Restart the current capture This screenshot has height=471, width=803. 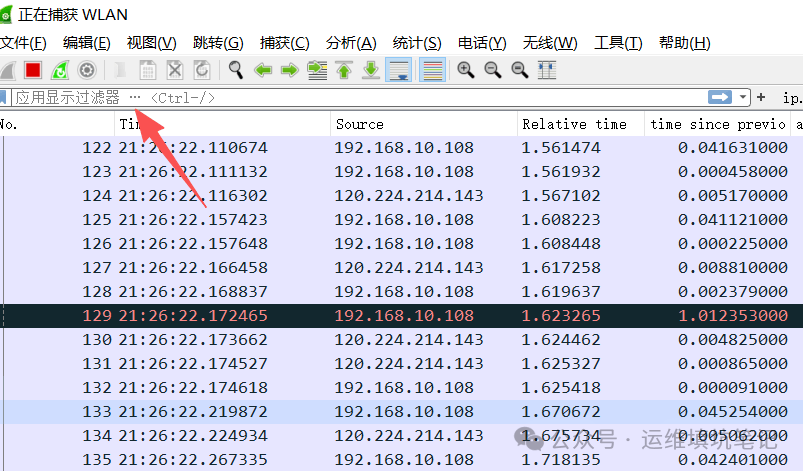(60, 70)
